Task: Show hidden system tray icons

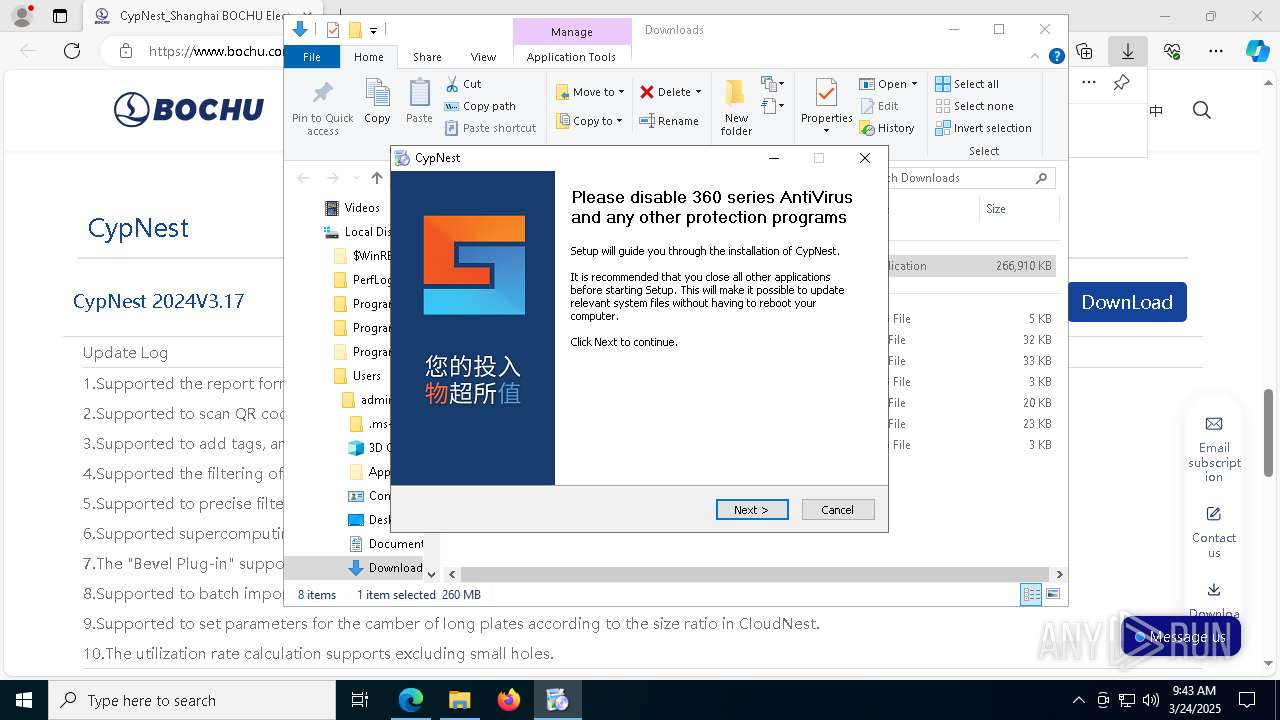Action: (x=1078, y=700)
